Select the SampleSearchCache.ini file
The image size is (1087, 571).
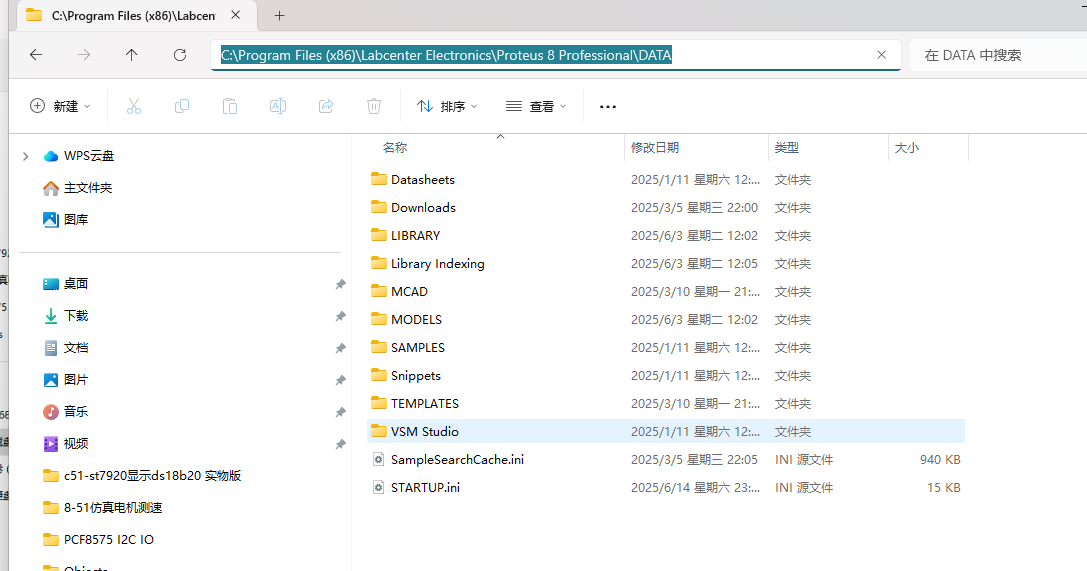[666, 459]
